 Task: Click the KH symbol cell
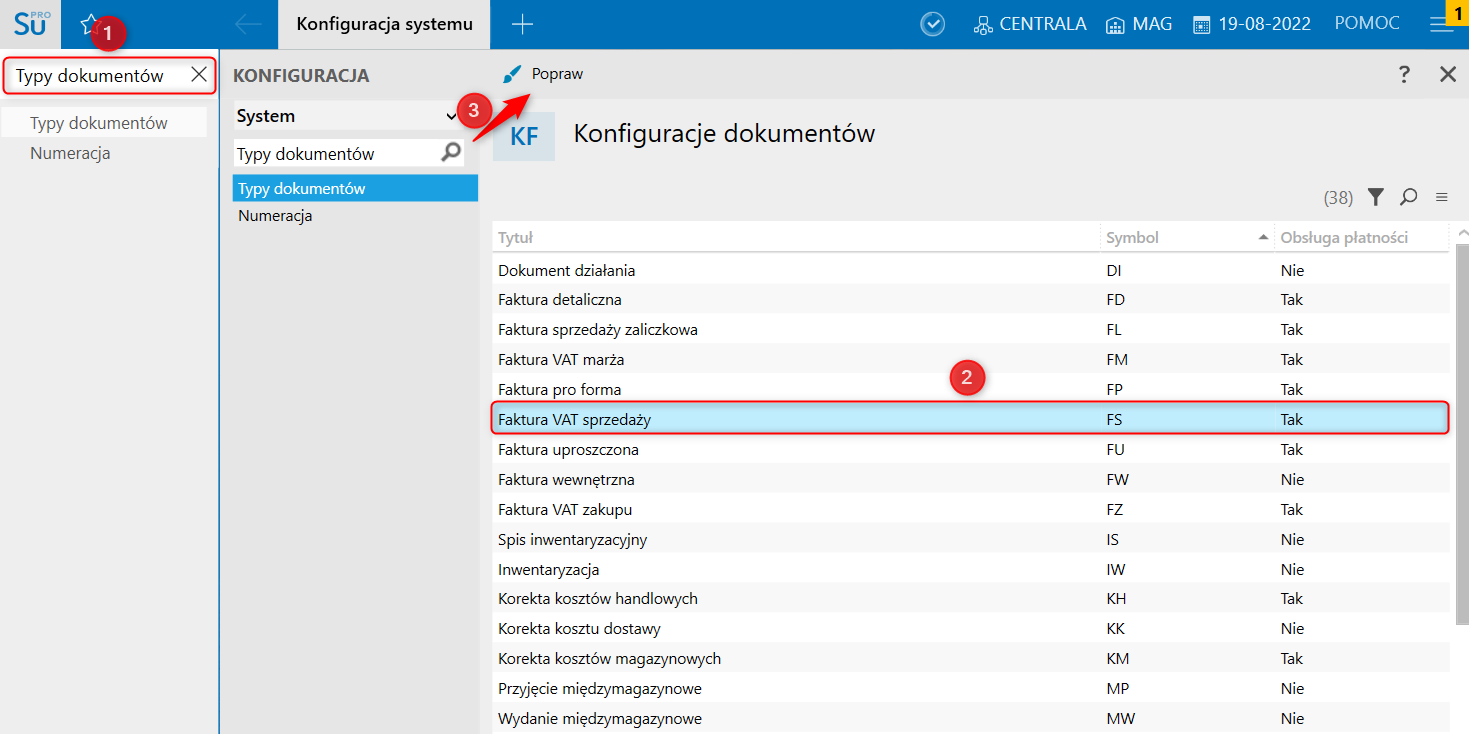1116,598
